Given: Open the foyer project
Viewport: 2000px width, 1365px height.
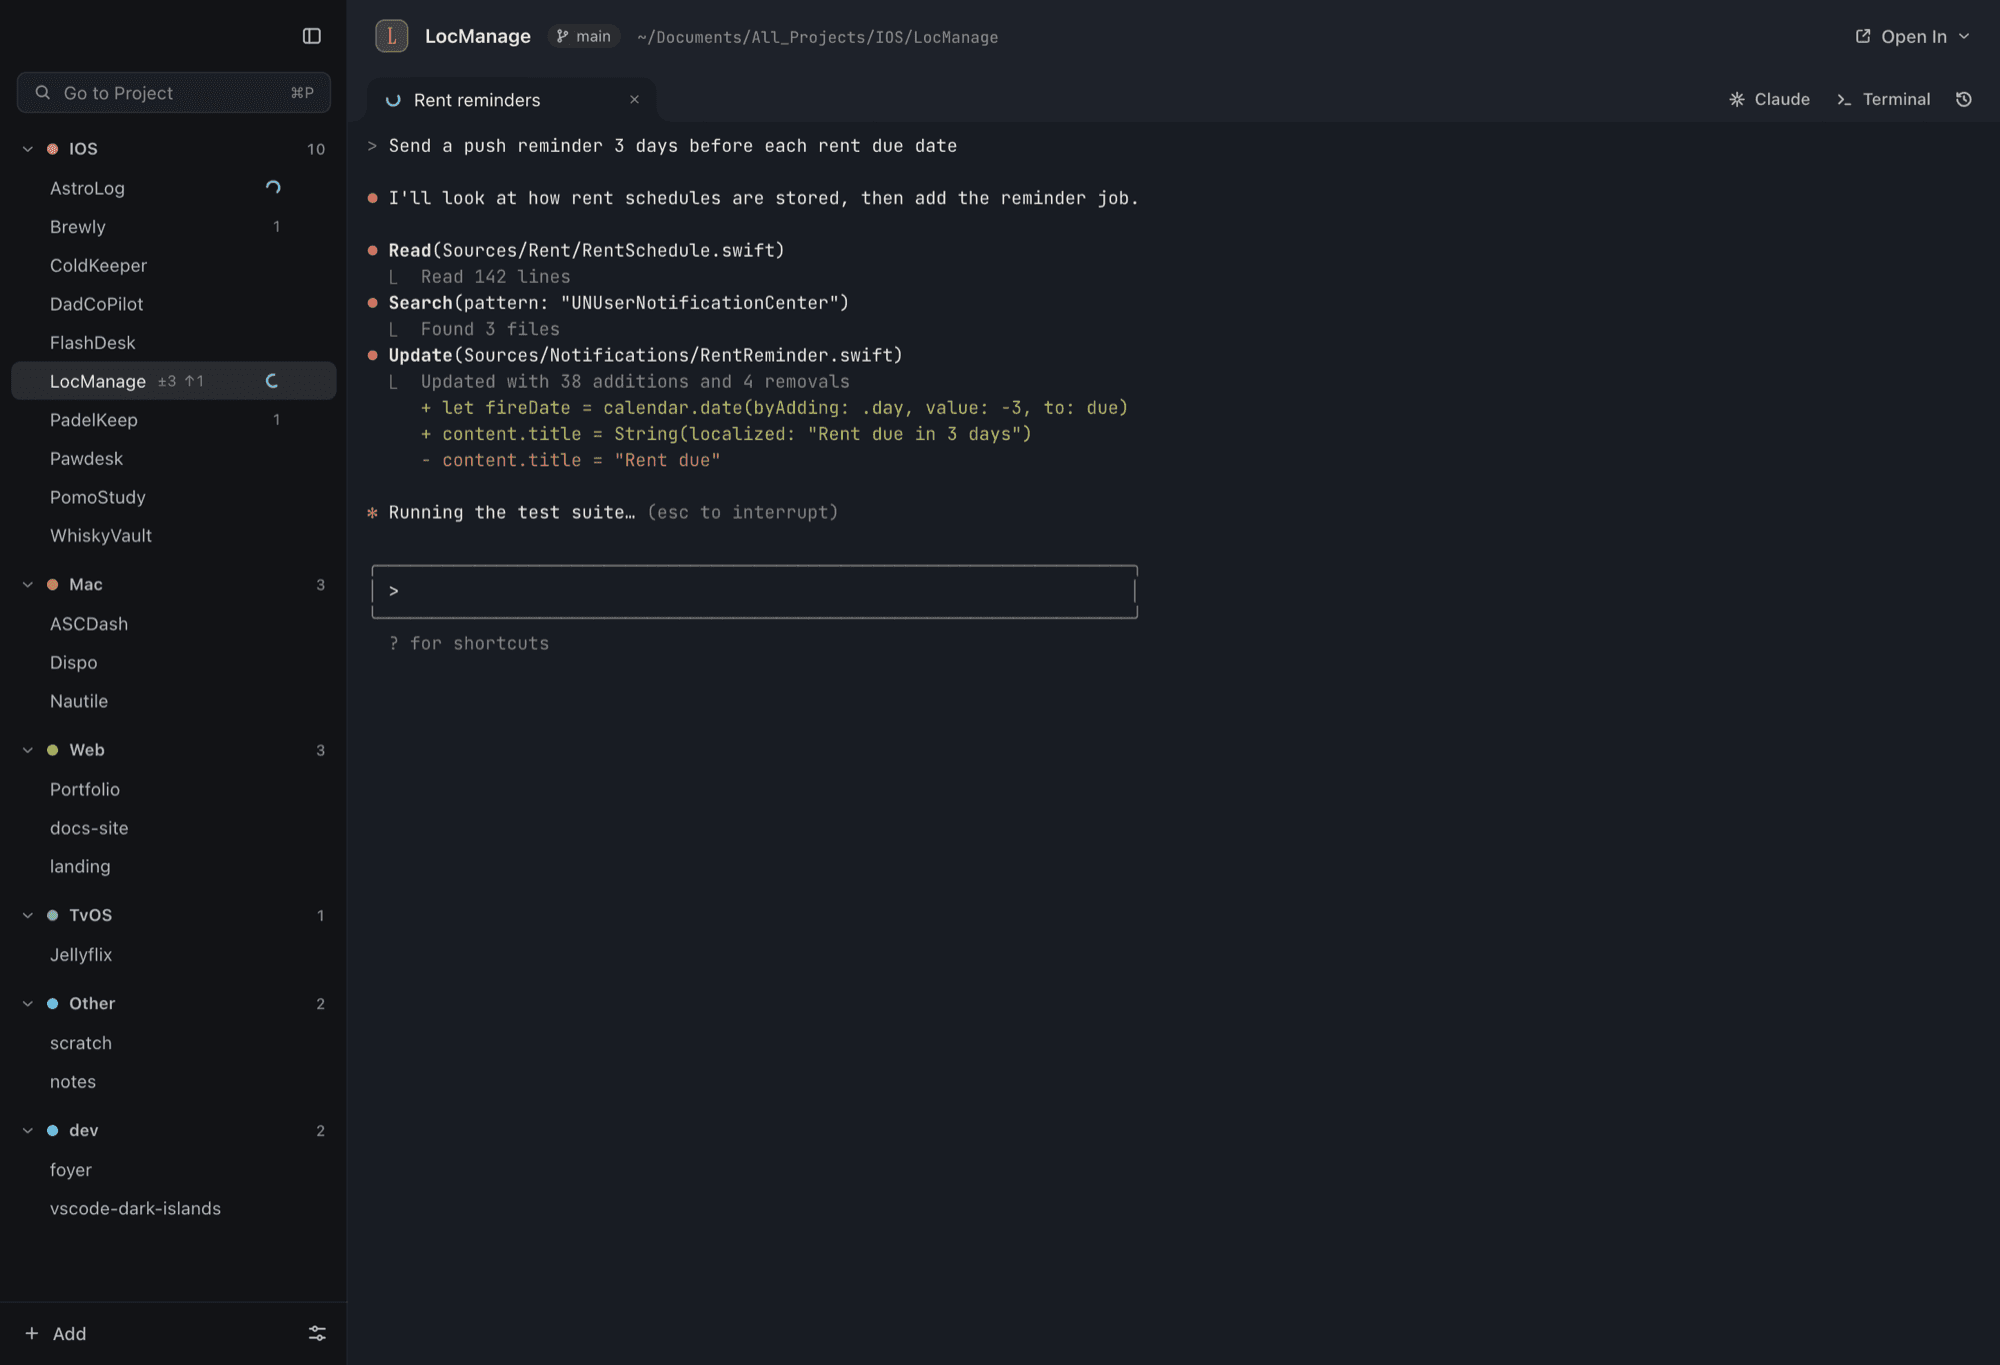Looking at the screenshot, I should 174,1170.
